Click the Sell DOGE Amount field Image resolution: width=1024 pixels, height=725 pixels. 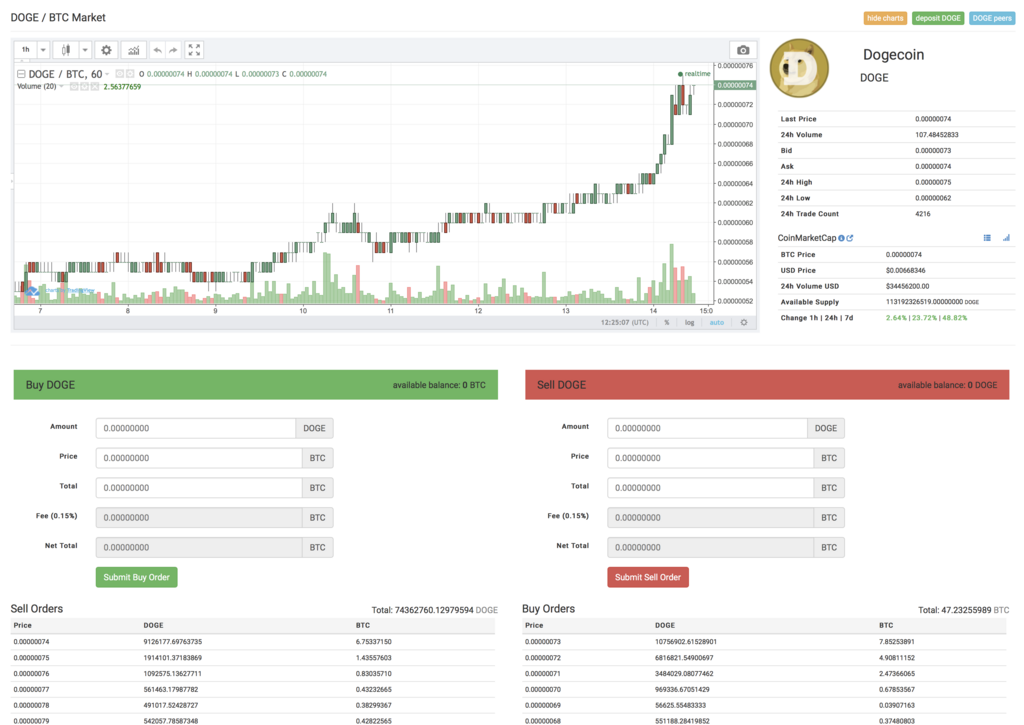707,428
